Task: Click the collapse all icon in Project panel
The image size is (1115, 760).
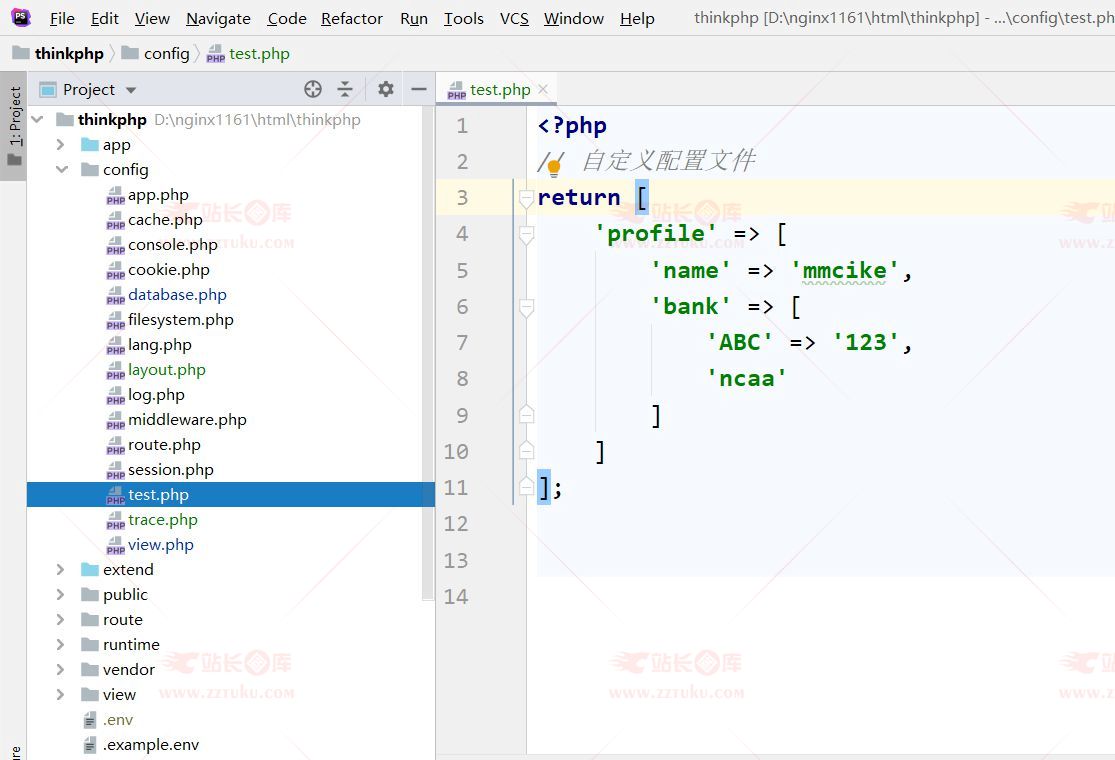Action: point(345,89)
